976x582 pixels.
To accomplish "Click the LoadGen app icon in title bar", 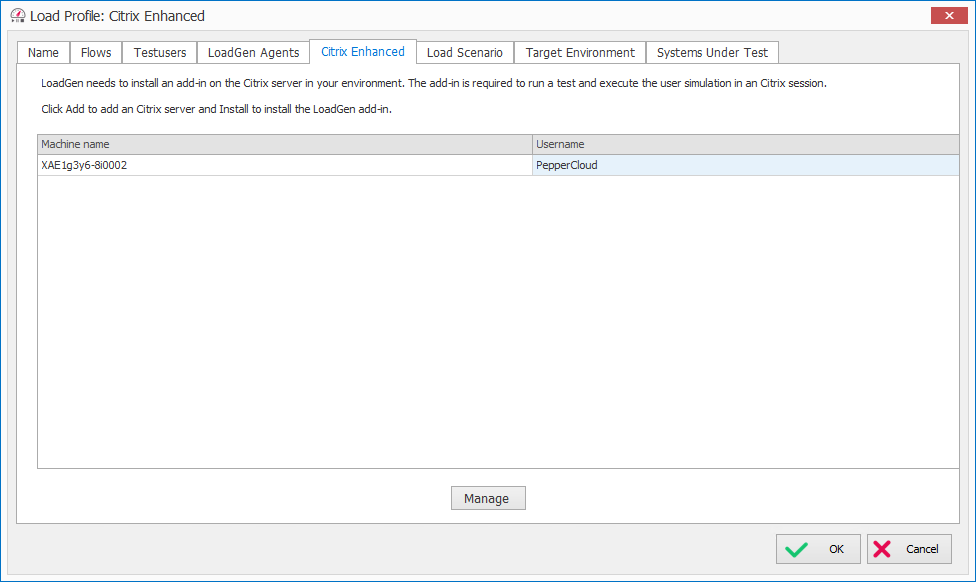I will point(17,16).
